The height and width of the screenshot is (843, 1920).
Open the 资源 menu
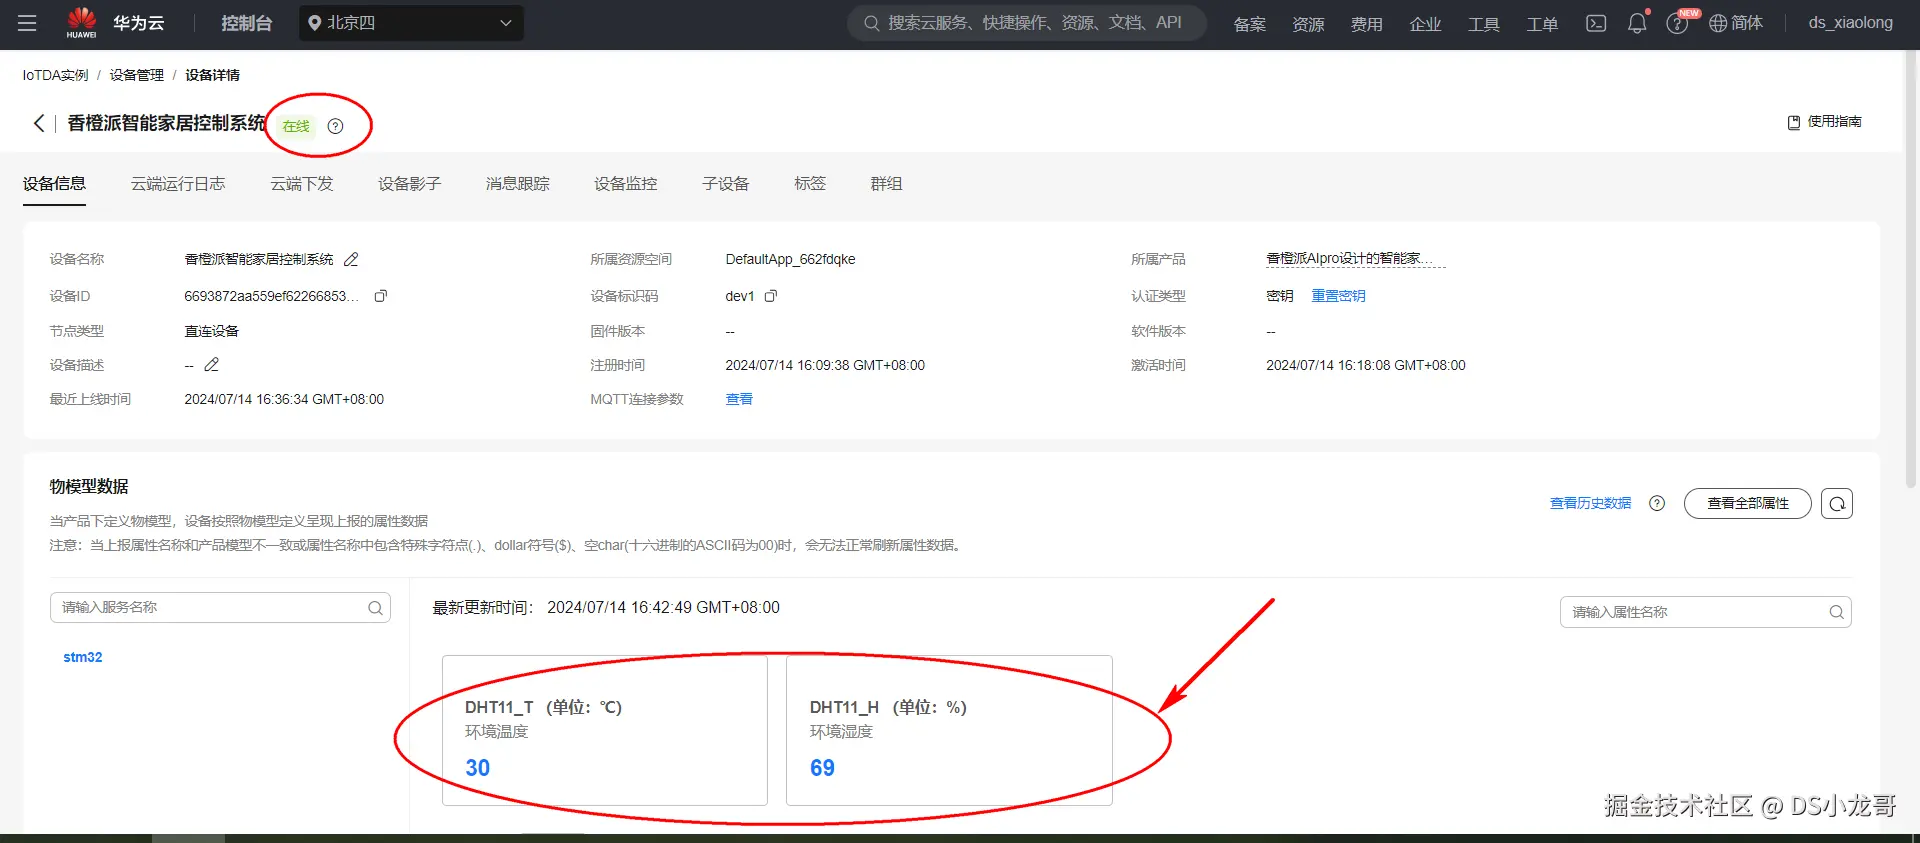pyautogui.click(x=1308, y=24)
